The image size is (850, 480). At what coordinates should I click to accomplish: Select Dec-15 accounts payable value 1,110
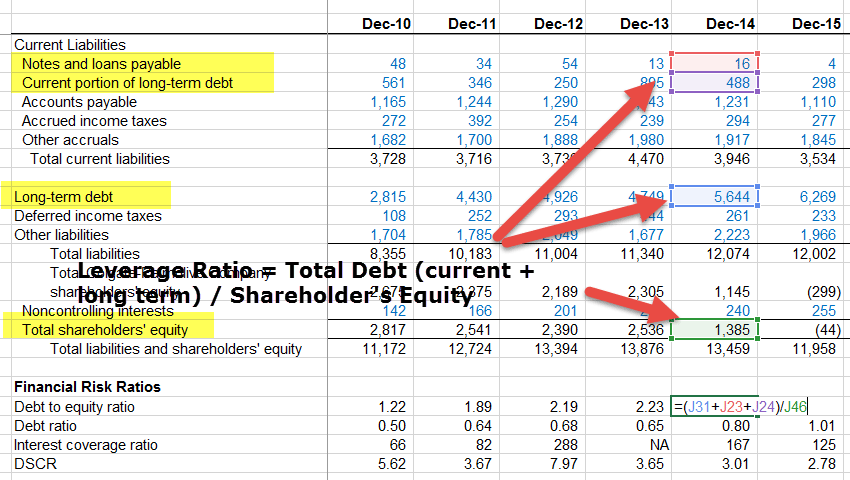(x=818, y=101)
